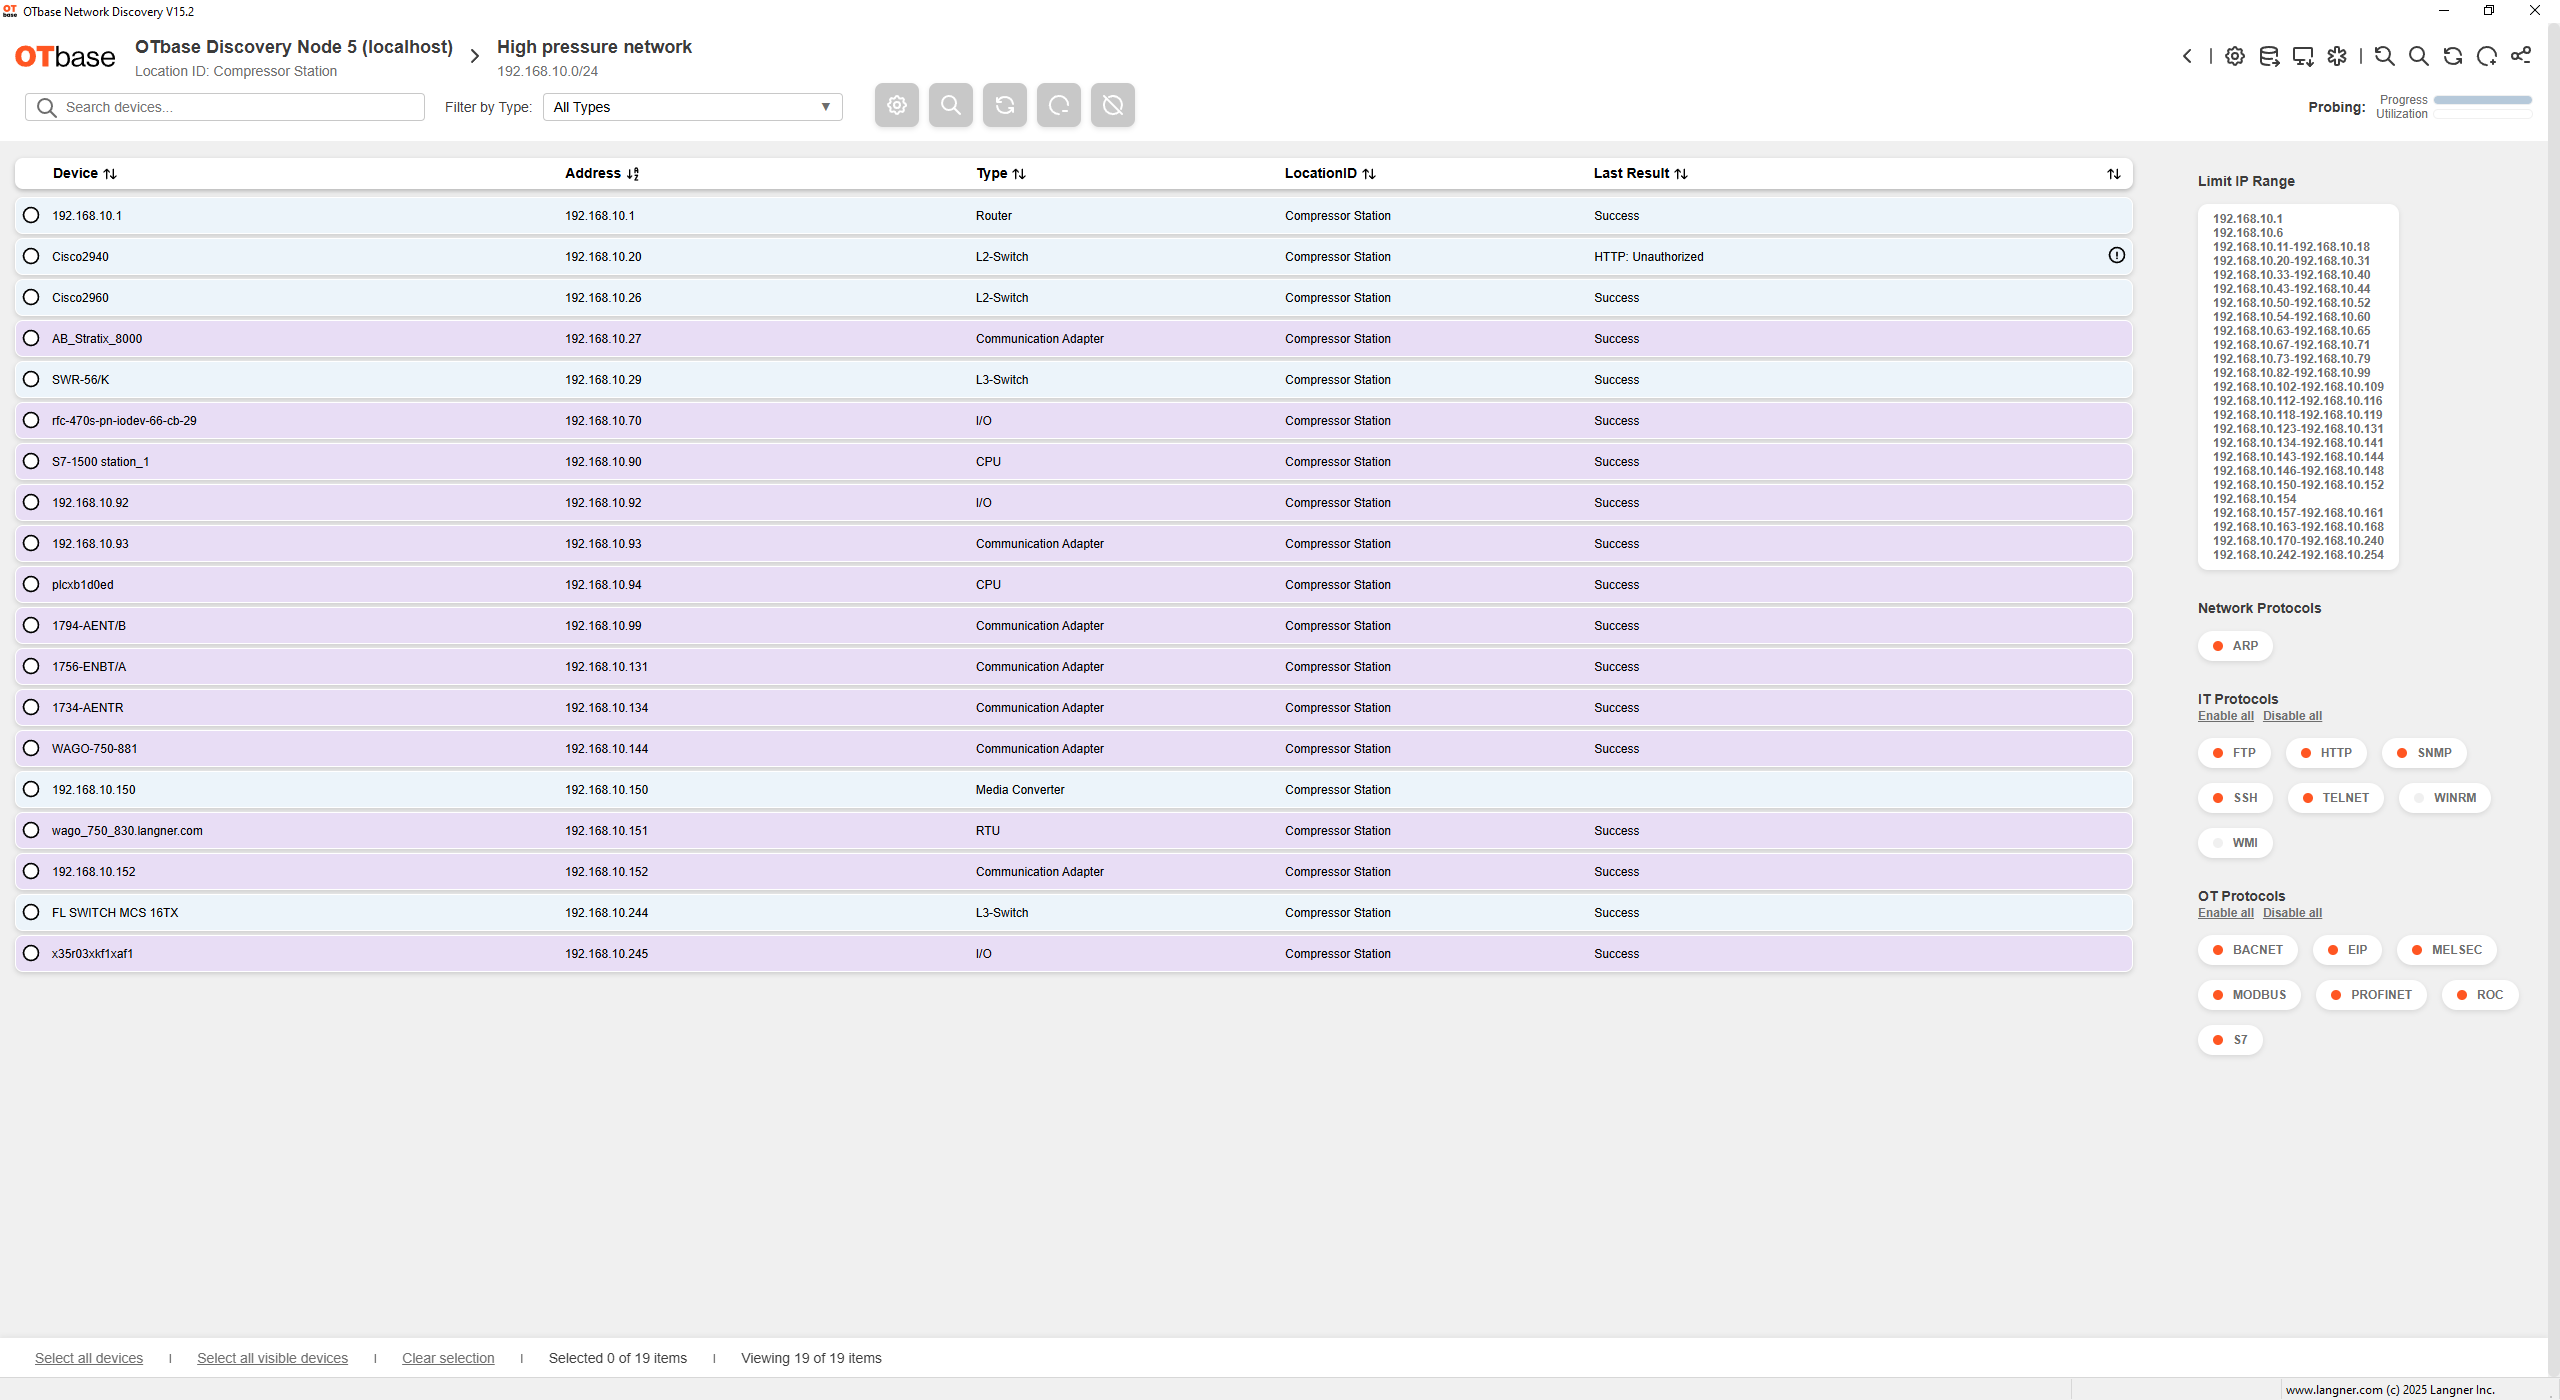Toggle the FTP protocol

2234,753
